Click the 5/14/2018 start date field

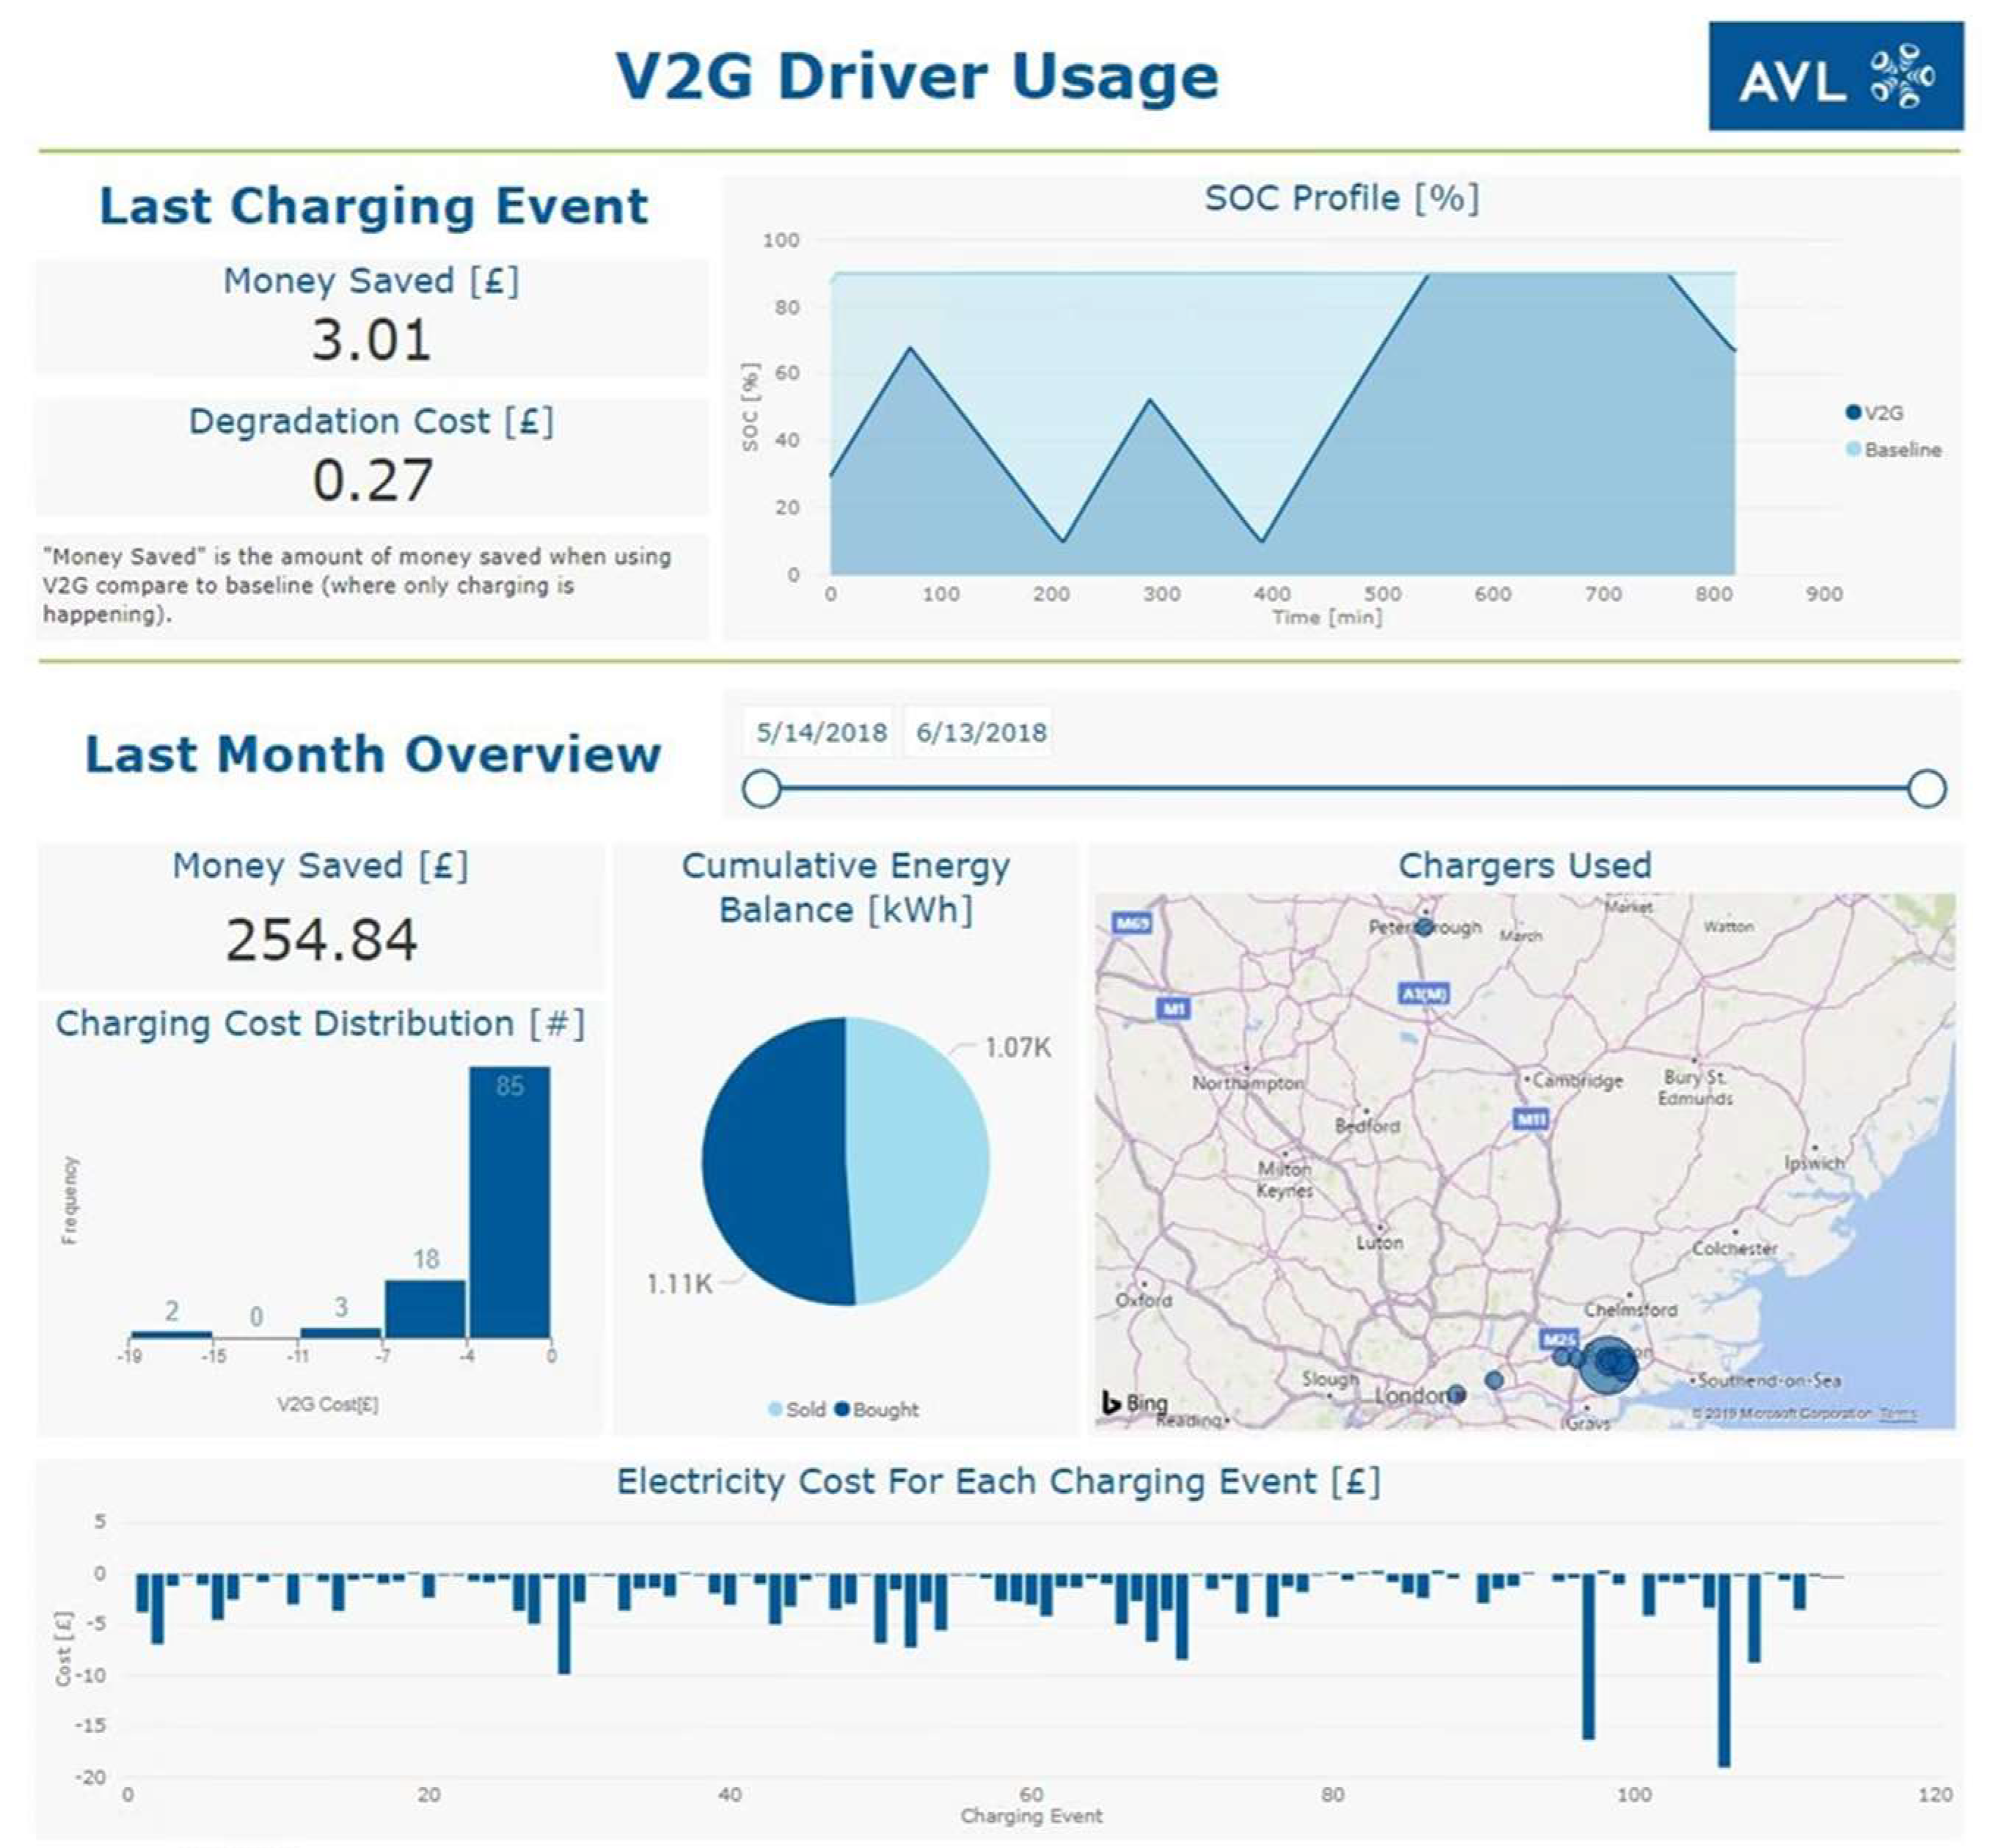pos(820,732)
